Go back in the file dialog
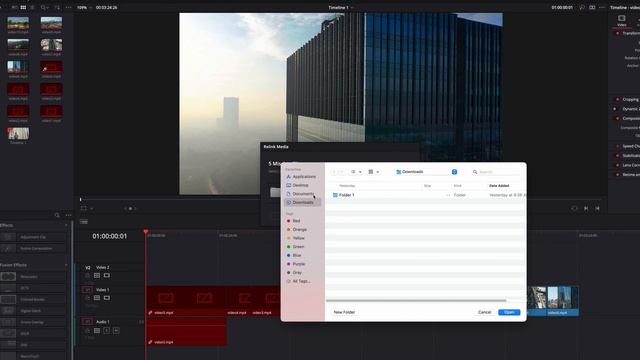 coord(334,172)
